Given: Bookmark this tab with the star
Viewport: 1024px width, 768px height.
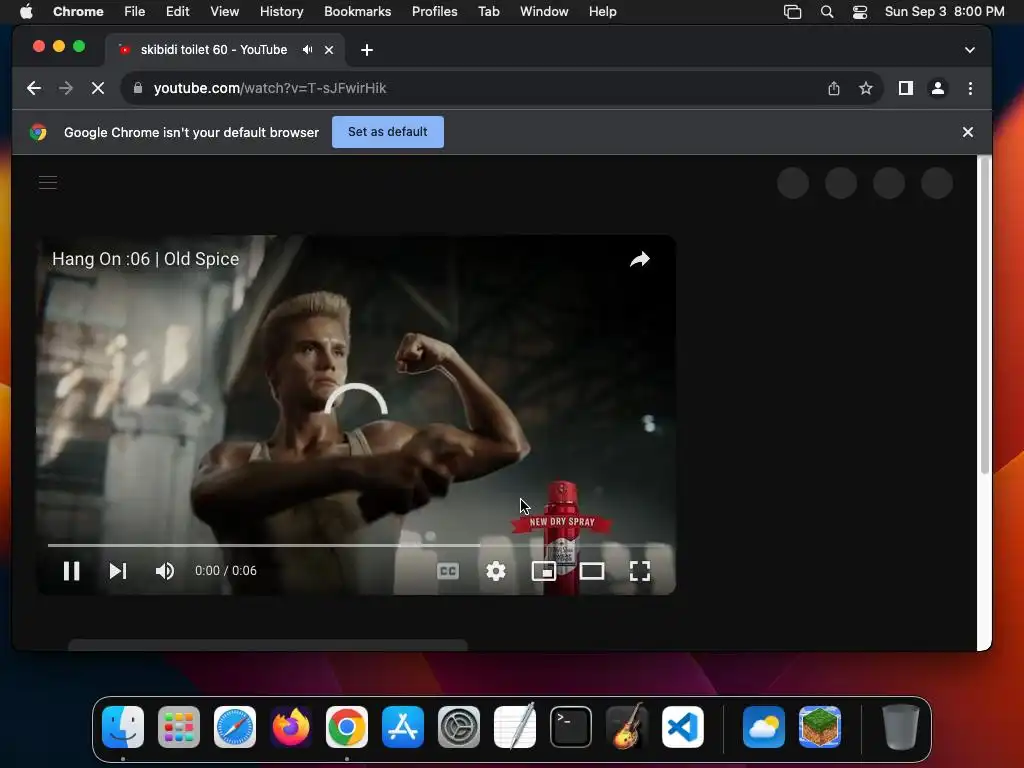Looking at the screenshot, I should pos(866,88).
